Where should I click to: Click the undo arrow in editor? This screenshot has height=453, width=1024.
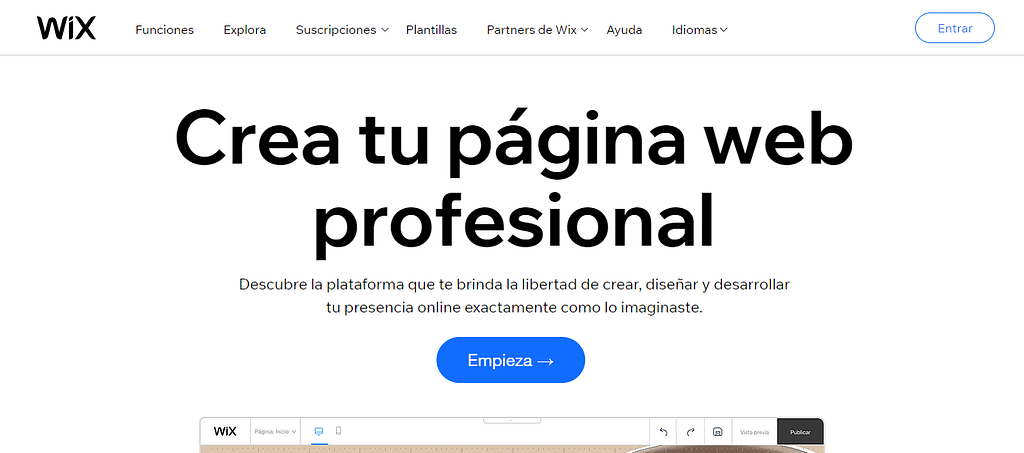click(664, 431)
